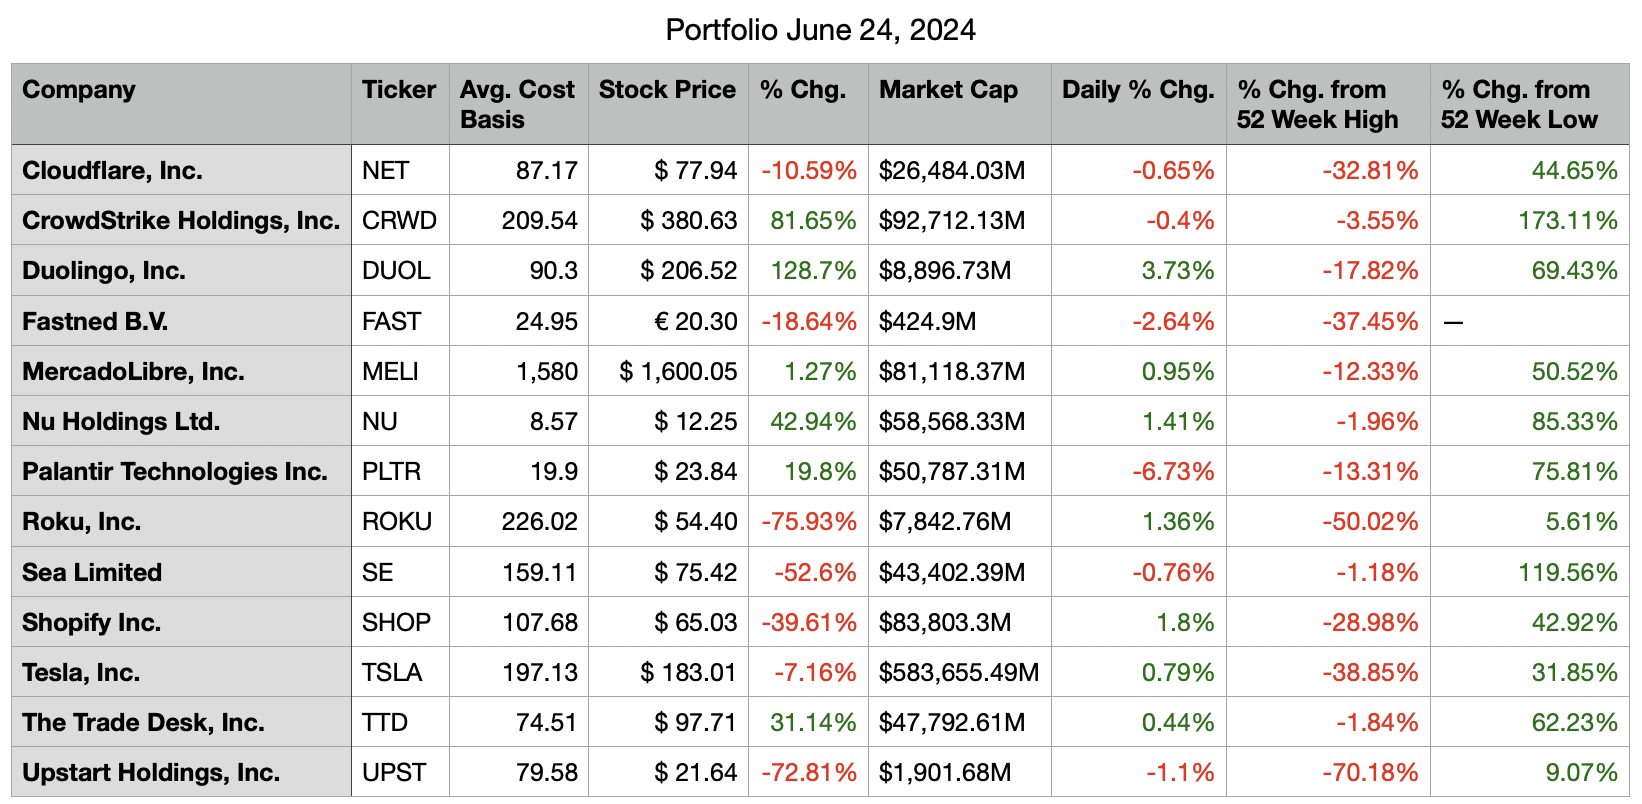Select the Stock Price column header
The image size is (1642, 804).
[x=667, y=90]
